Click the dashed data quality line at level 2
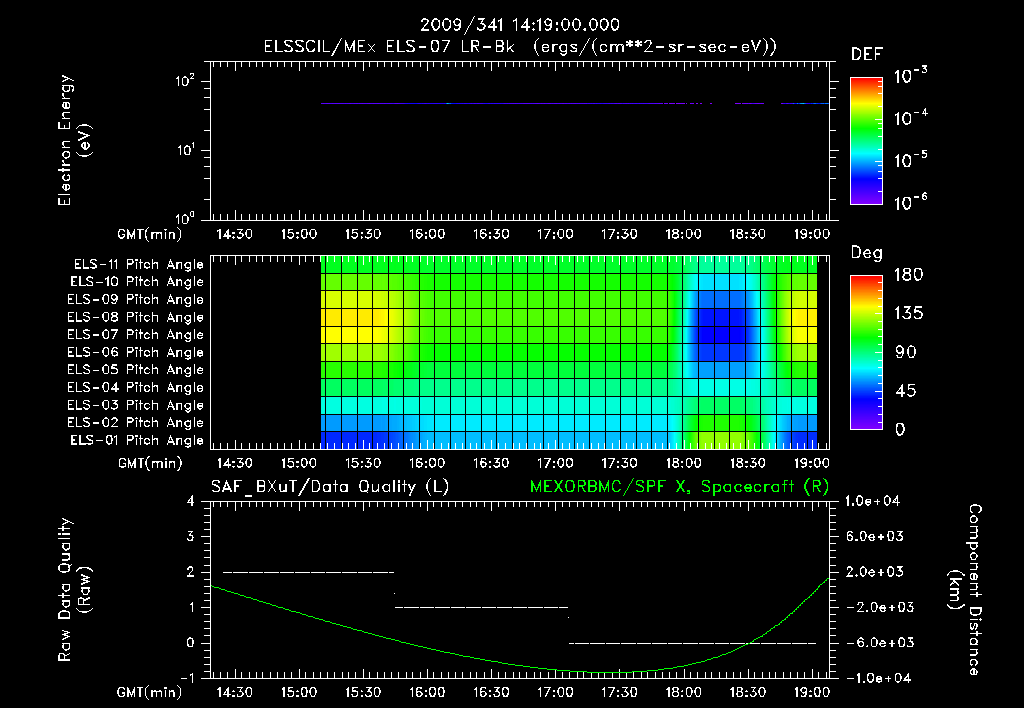 (309, 572)
